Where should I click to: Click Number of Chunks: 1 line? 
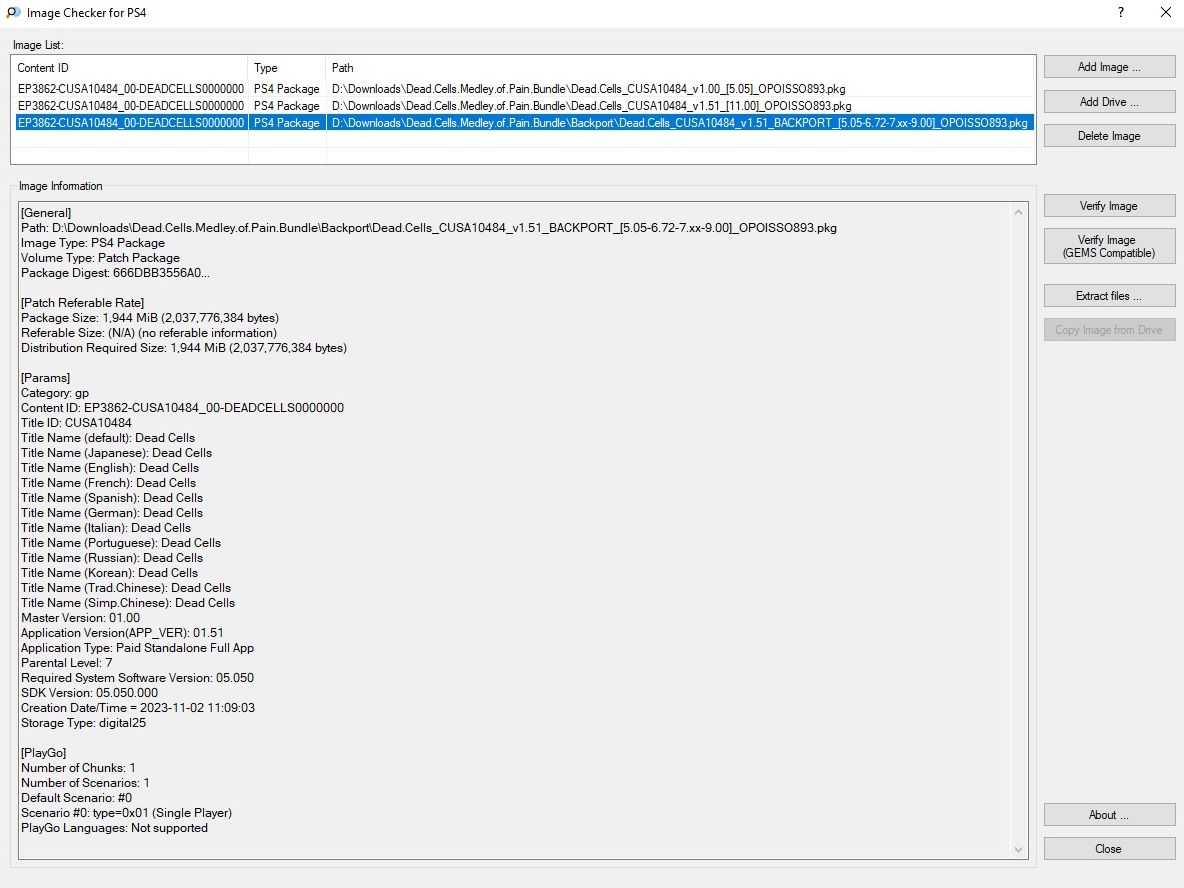[x=78, y=768]
